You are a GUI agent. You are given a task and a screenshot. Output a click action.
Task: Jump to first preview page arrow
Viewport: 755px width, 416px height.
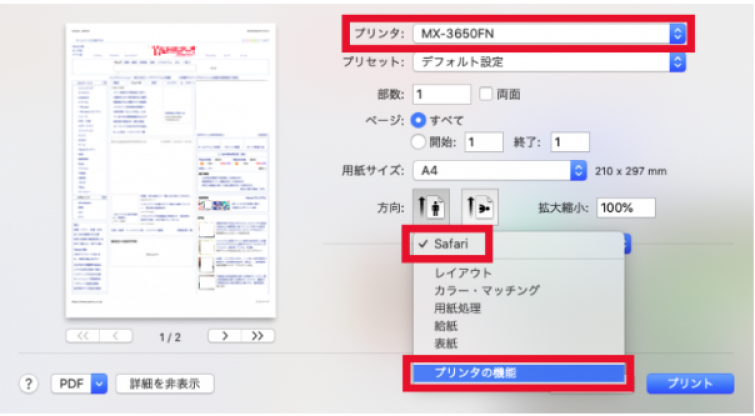(83, 336)
